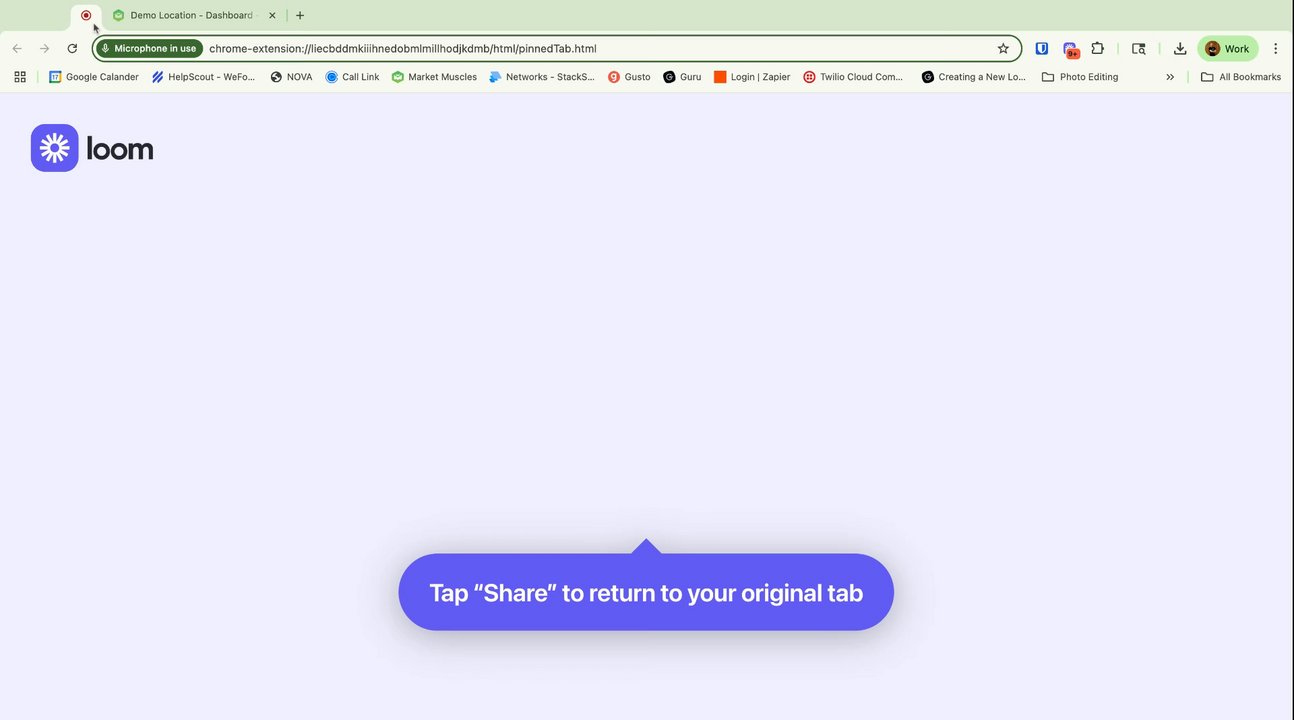The height and width of the screenshot is (720, 1294).
Task: Click the address bar URL field
Action: [600, 48]
